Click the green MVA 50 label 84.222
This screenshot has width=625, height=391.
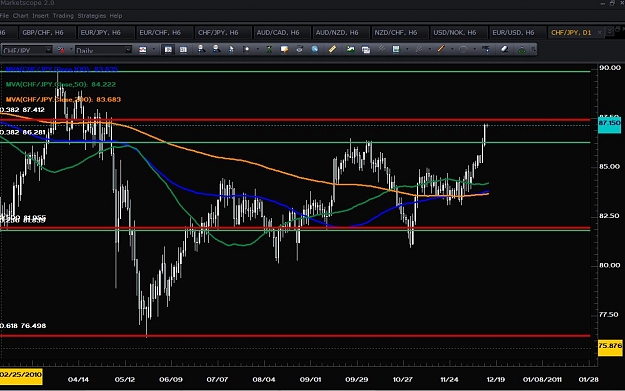61,84
